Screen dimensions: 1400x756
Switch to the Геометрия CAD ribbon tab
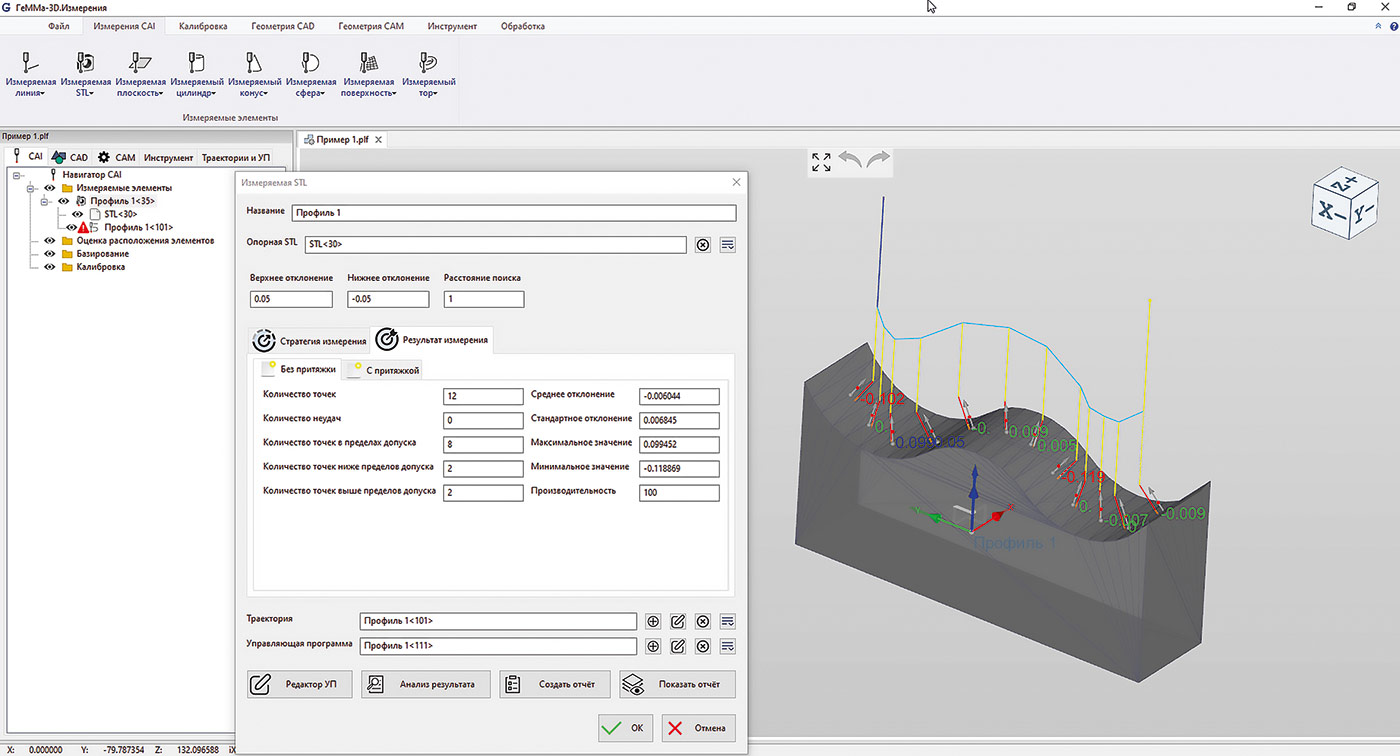click(282, 27)
